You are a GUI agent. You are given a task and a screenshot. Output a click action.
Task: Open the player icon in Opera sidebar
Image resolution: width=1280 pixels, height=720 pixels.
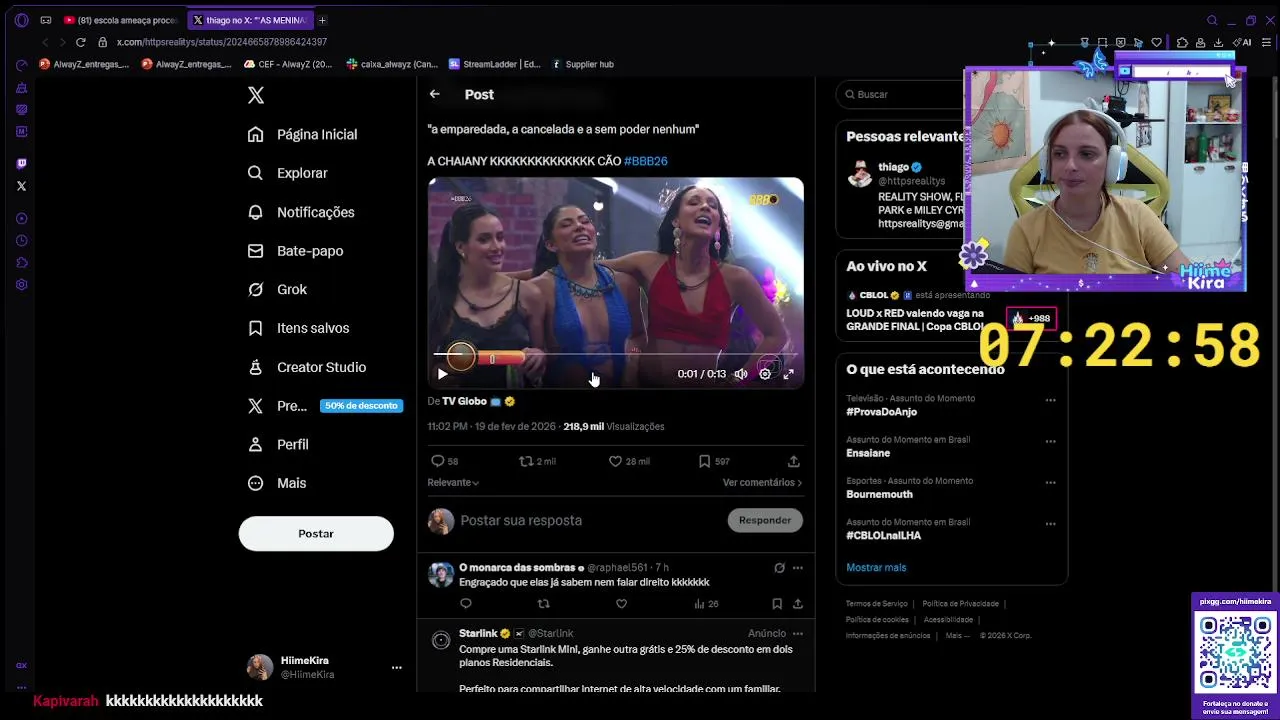point(21,218)
